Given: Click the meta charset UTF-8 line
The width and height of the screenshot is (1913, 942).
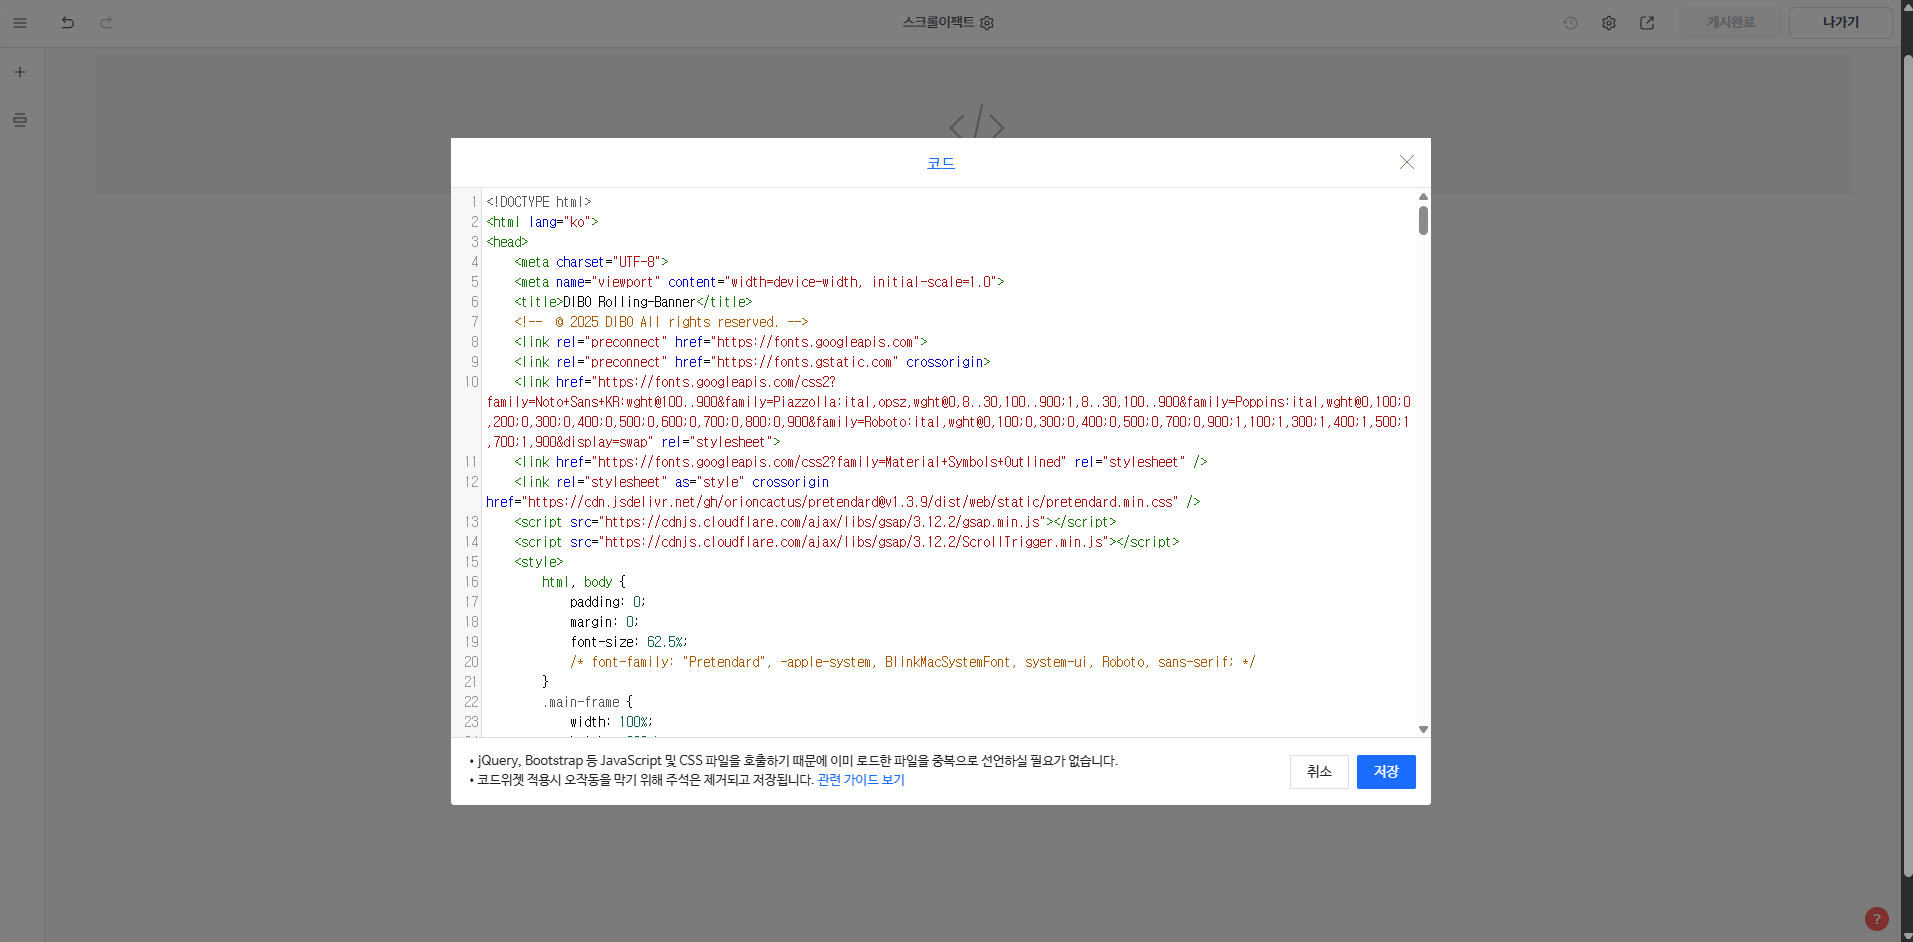Looking at the screenshot, I should [591, 262].
